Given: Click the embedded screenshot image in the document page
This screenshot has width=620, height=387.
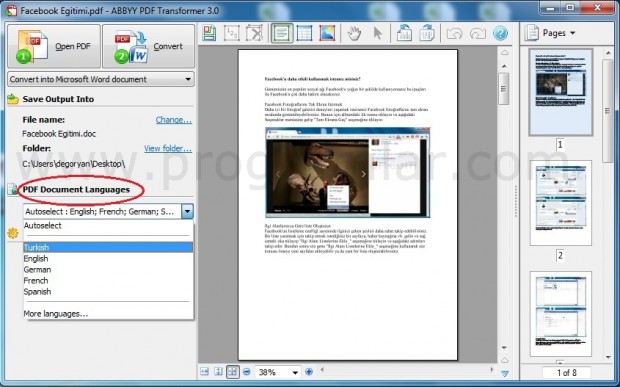Looking at the screenshot, I should point(348,172).
